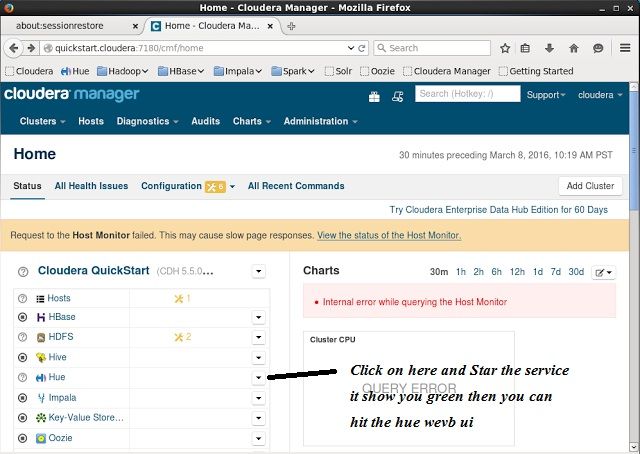The width and height of the screenshot is (640, 454).
Task: Click the HBase stopped status icon
Action: point(22,317)
